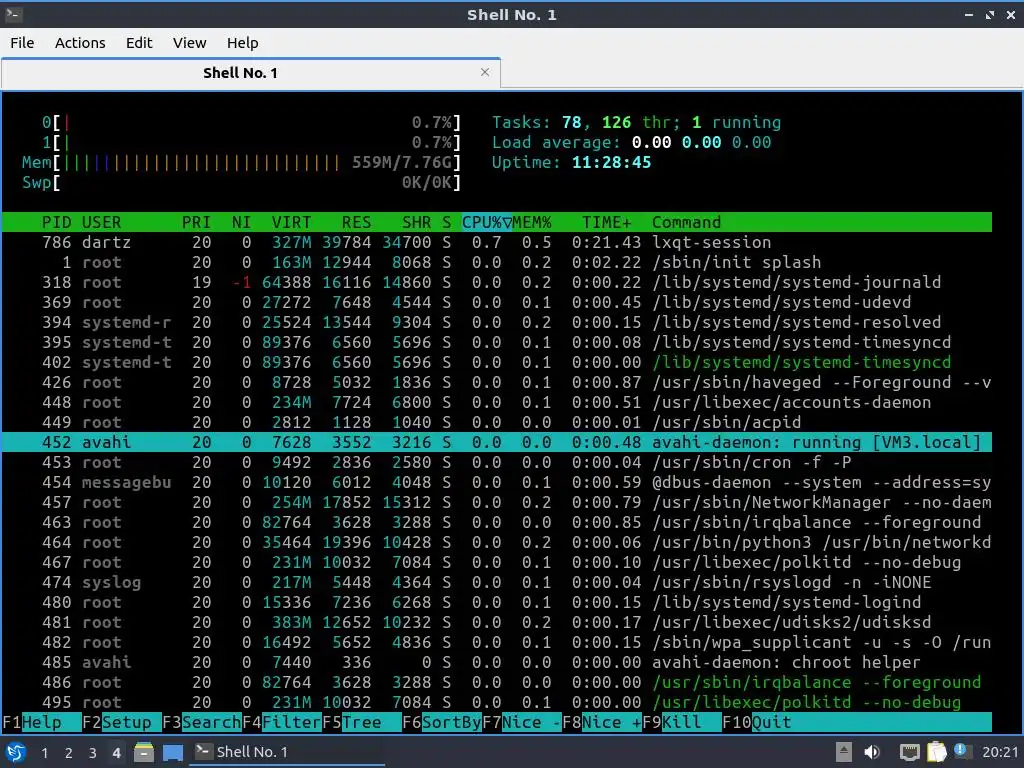1024x768 pixels.
Task: Open the Actions menu
Action: tap(80, 43)
